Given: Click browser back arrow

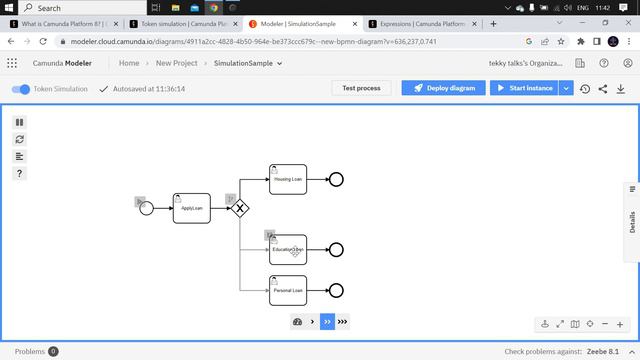Looking at the screenshot, I should [11, 41].
